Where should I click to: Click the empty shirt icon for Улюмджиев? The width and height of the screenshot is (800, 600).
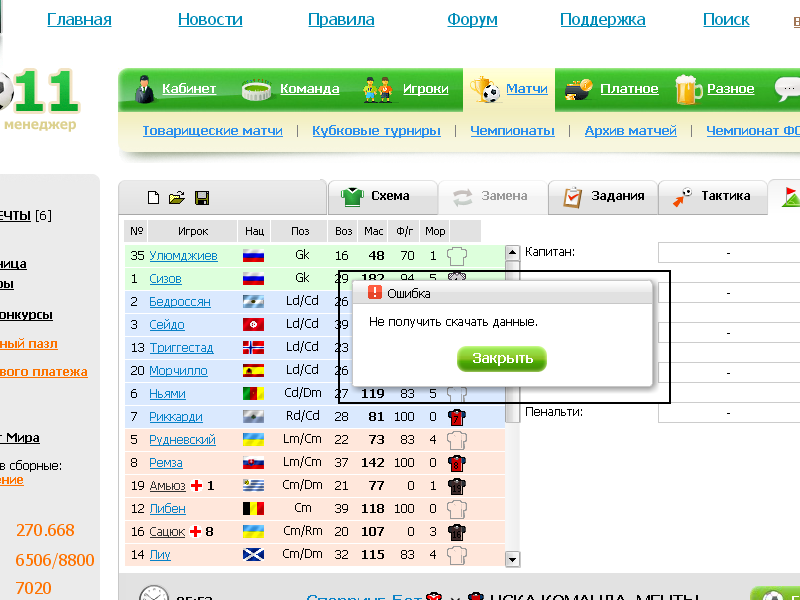457,255
